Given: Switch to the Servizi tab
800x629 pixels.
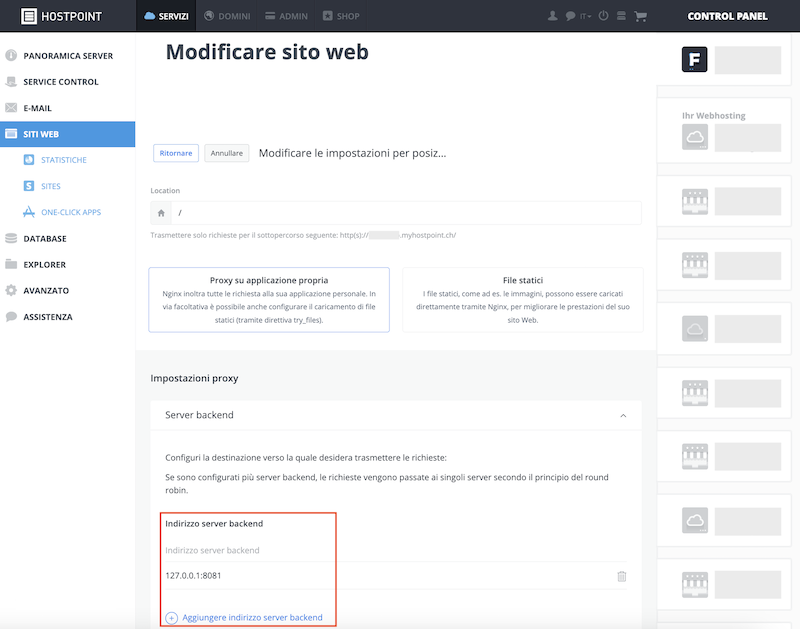Looking at the screenshot, I should point(166,16).
